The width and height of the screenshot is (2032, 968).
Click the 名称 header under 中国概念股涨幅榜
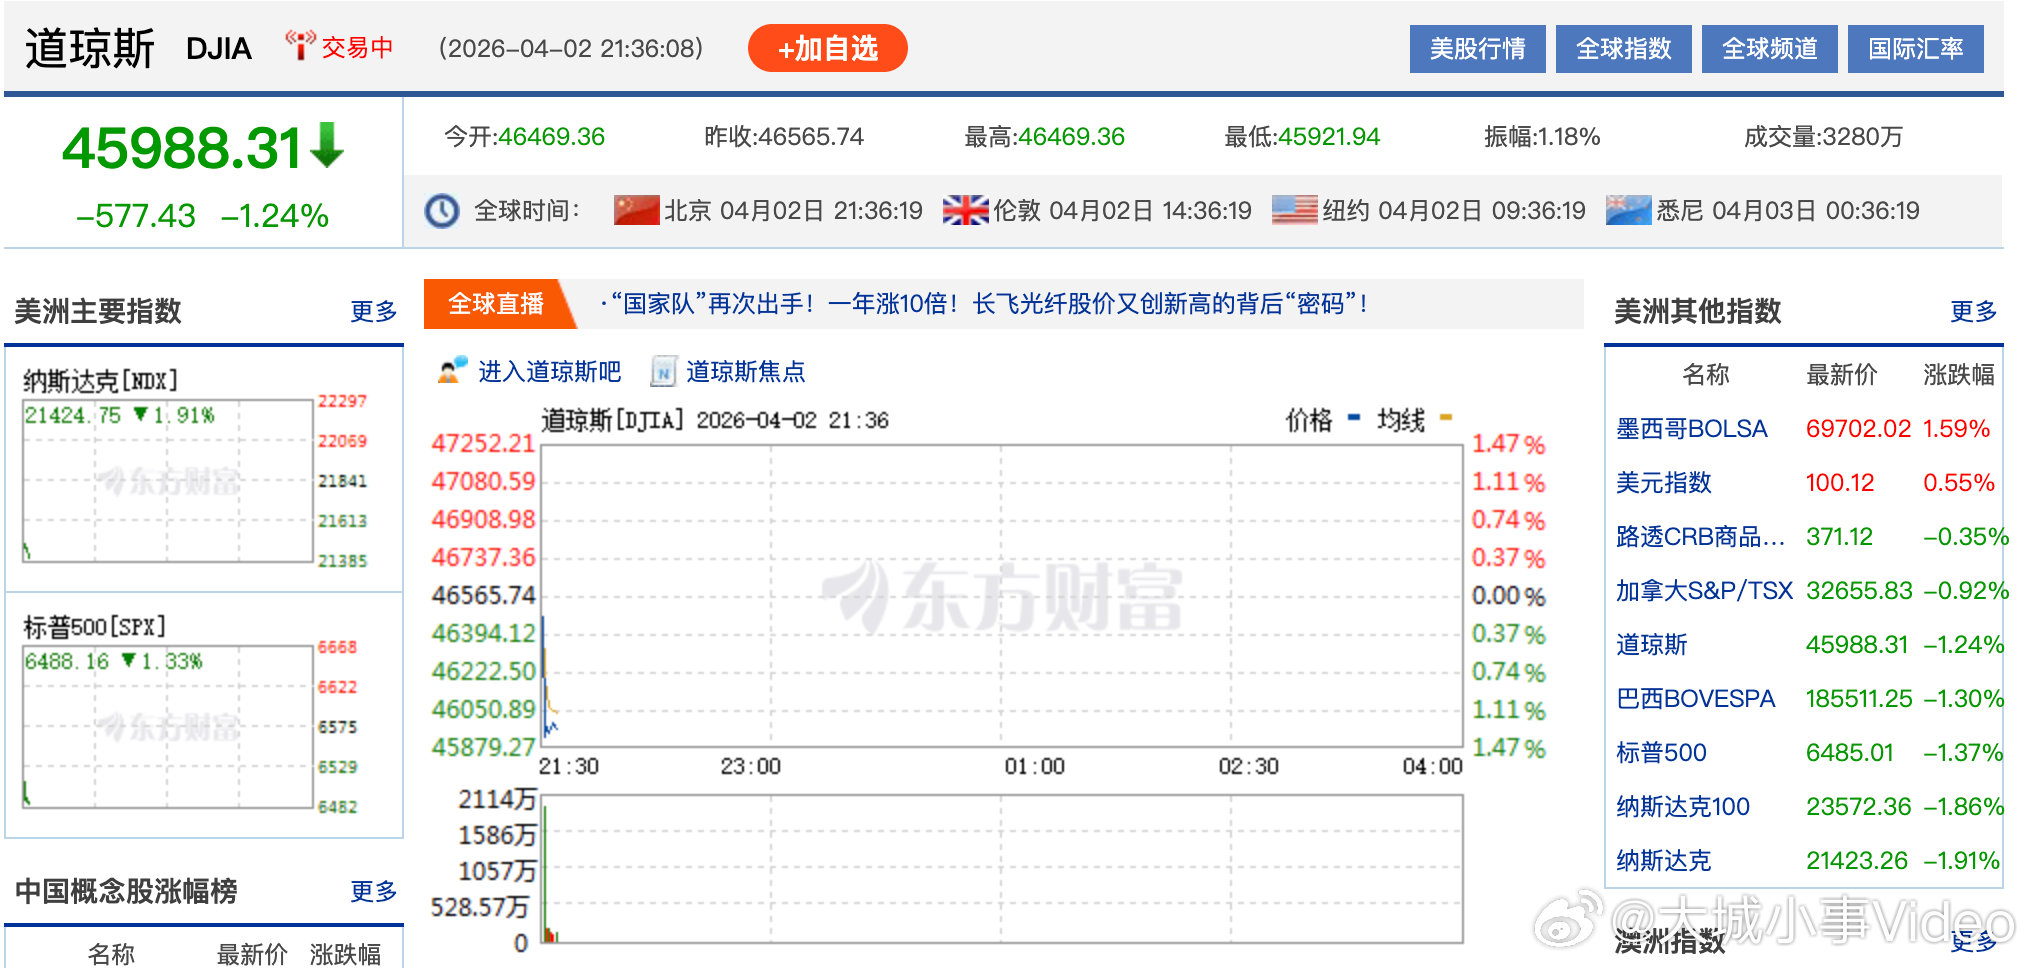pyautogui.click(x=111, y=954)
